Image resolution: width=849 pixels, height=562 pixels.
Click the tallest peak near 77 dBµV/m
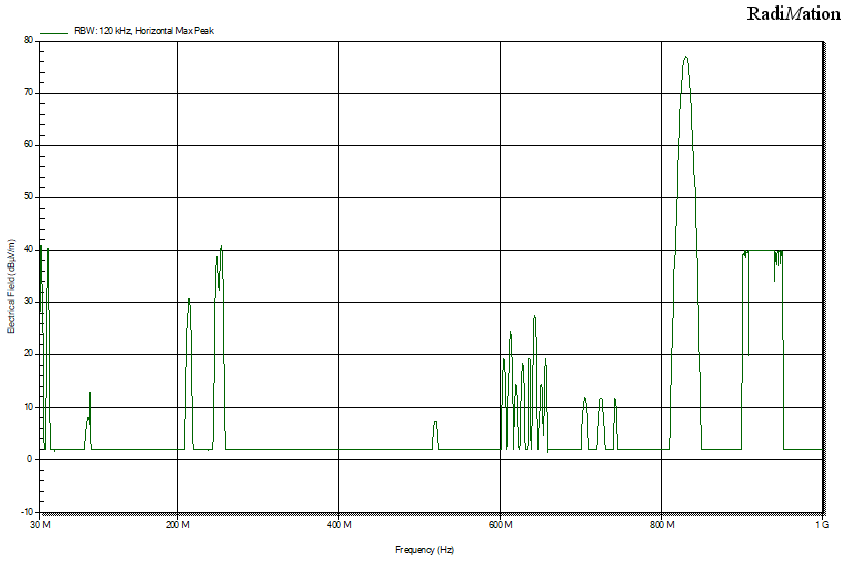685,57
